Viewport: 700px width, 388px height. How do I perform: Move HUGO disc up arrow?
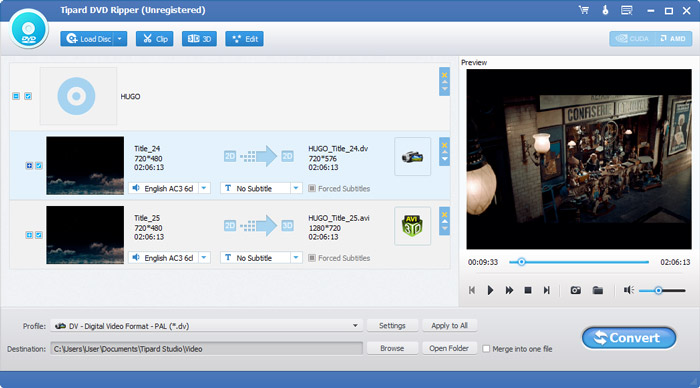pyautogui.click(x=444, y=82)
